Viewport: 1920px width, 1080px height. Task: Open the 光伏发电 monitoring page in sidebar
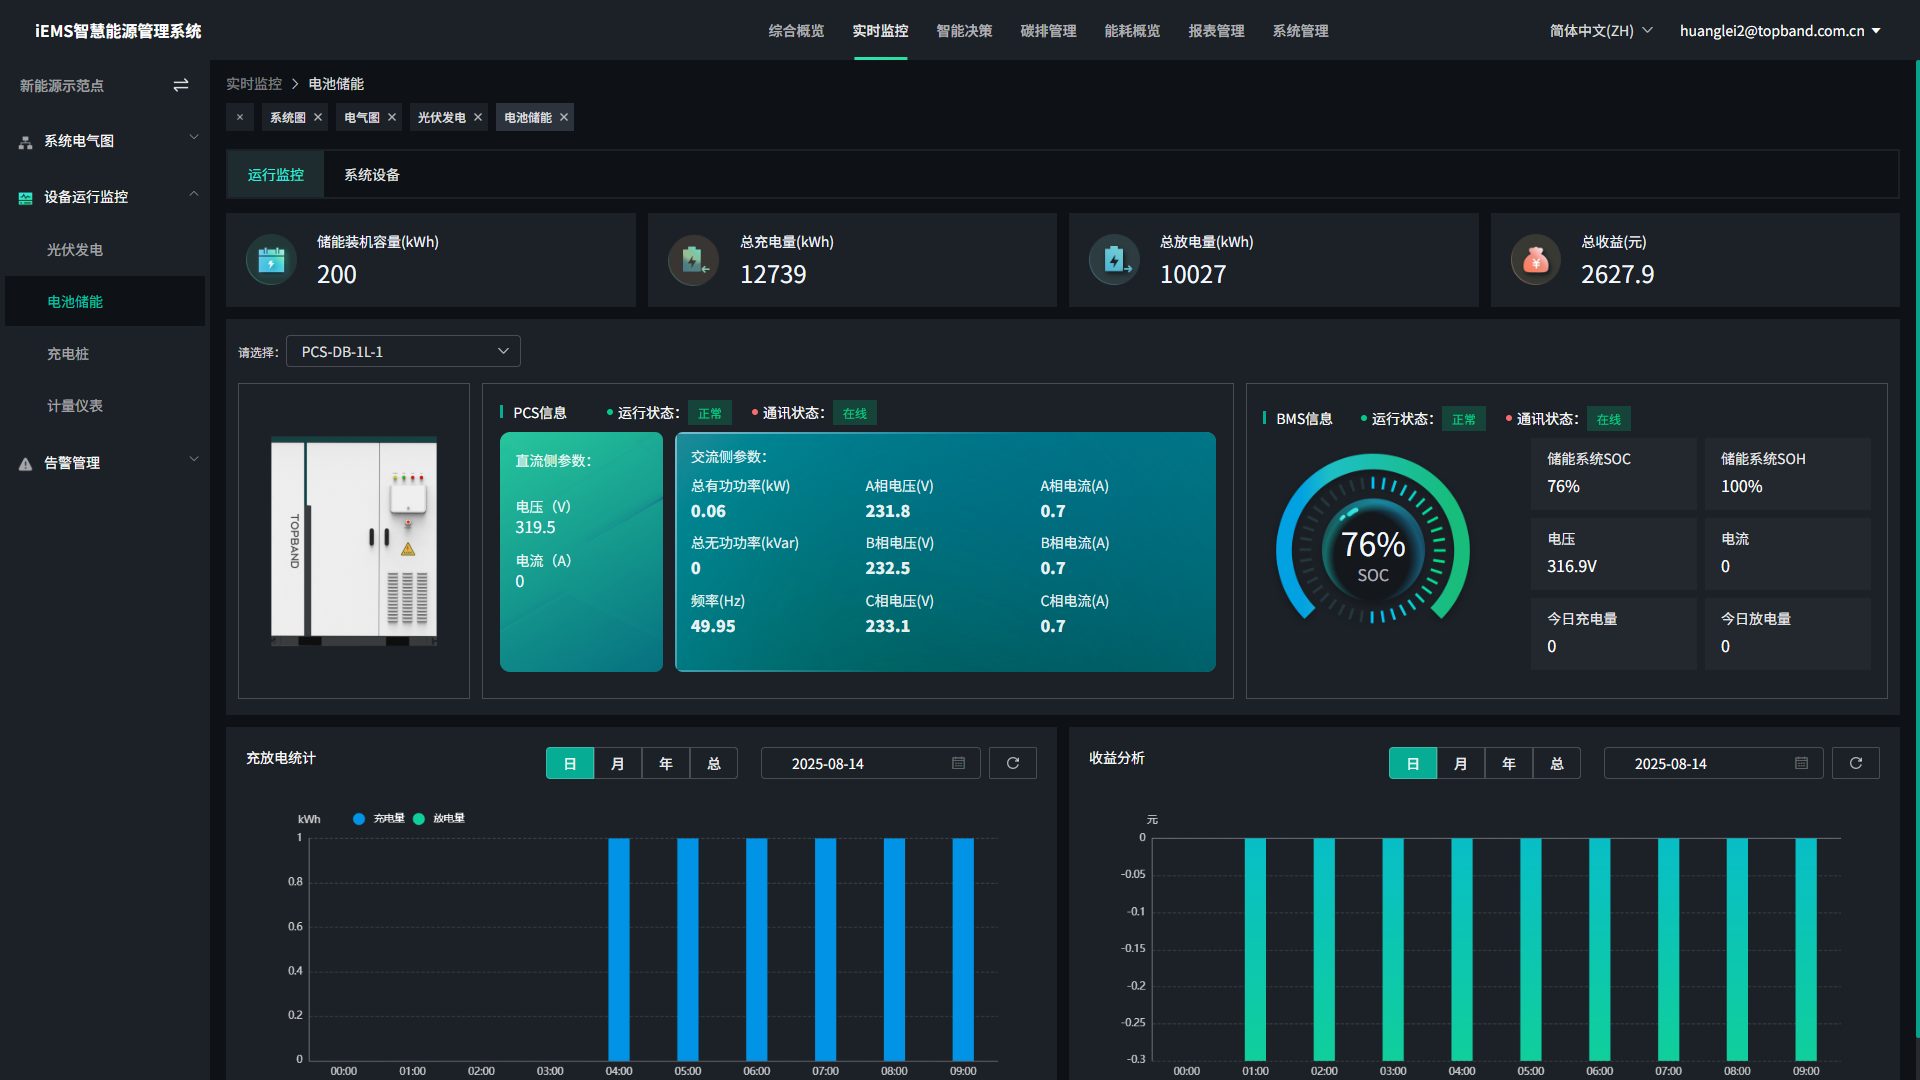tap(75, 249)
